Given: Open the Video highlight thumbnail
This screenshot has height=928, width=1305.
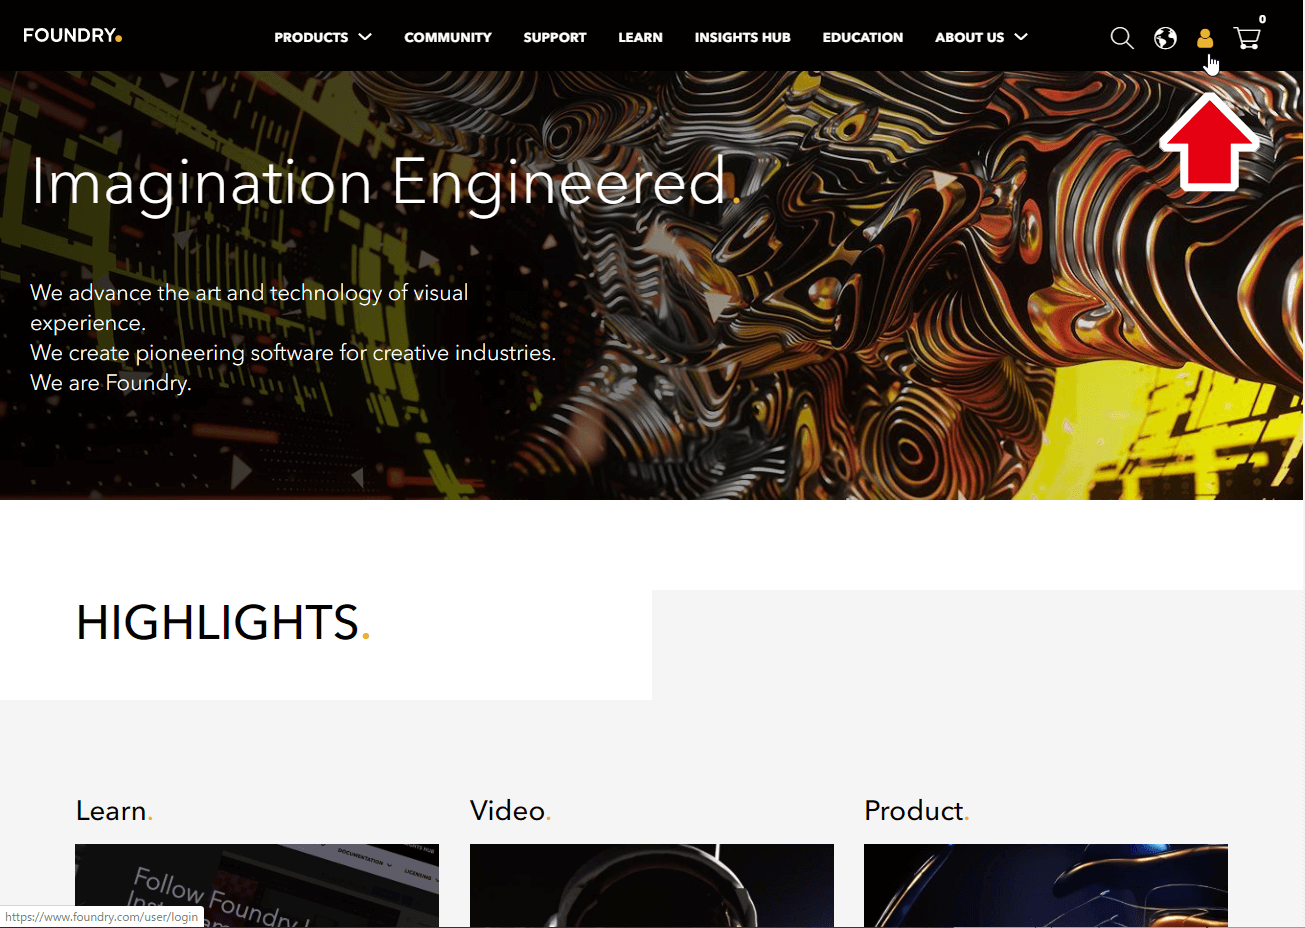Looking at the screenshot, I should 652,886.
